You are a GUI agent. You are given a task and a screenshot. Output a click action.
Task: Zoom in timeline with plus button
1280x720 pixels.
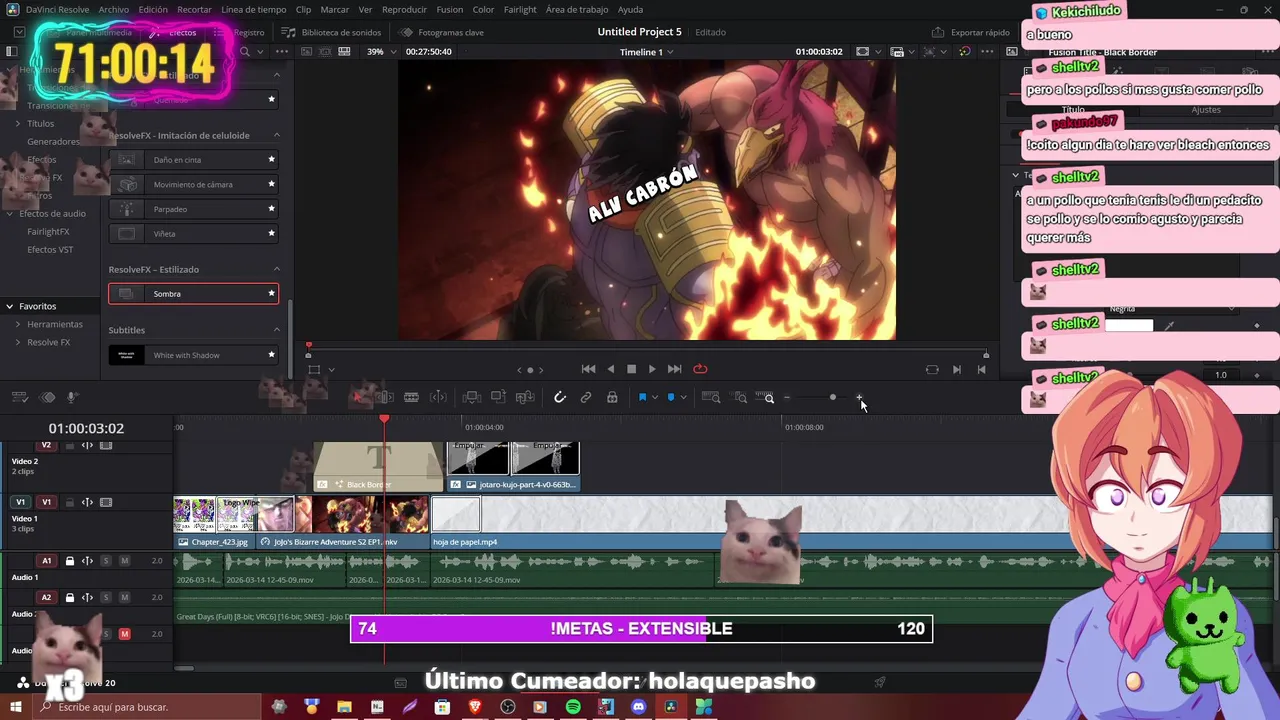coord(859,397)
